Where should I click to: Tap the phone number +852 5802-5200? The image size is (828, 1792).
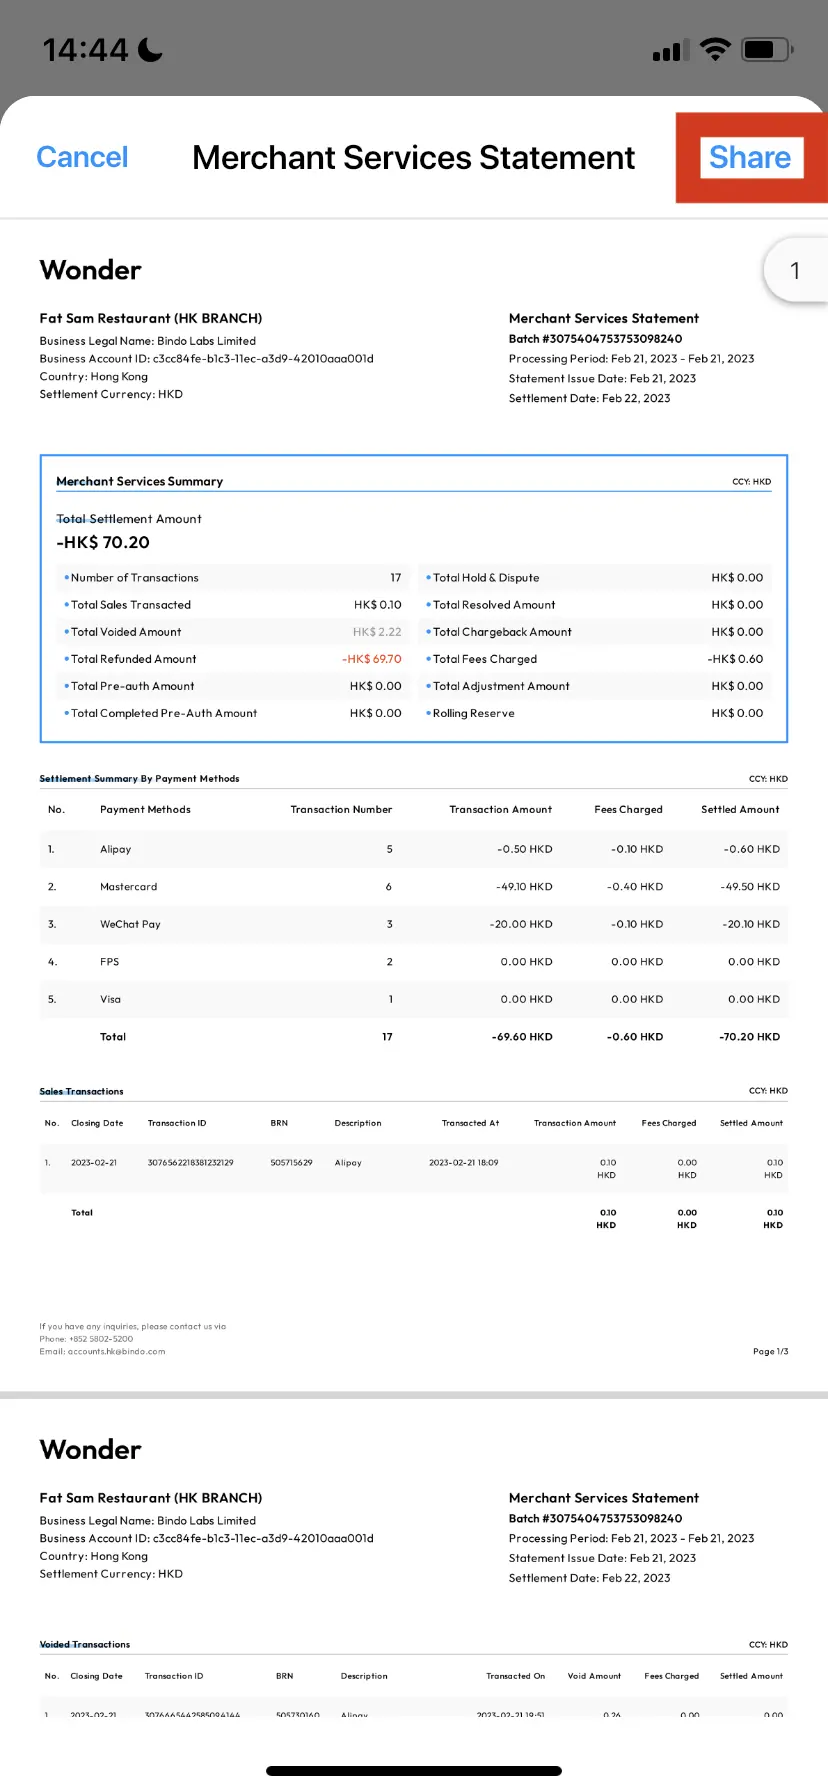click(x=101, y=1339)
